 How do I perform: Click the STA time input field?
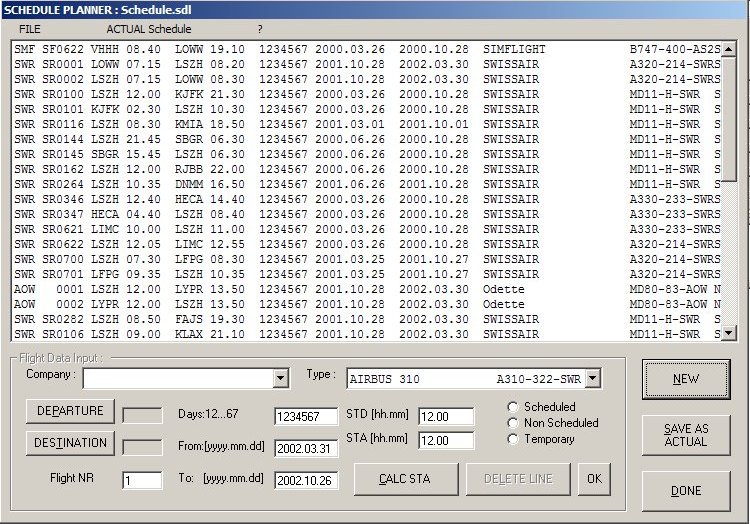[446, 440]
